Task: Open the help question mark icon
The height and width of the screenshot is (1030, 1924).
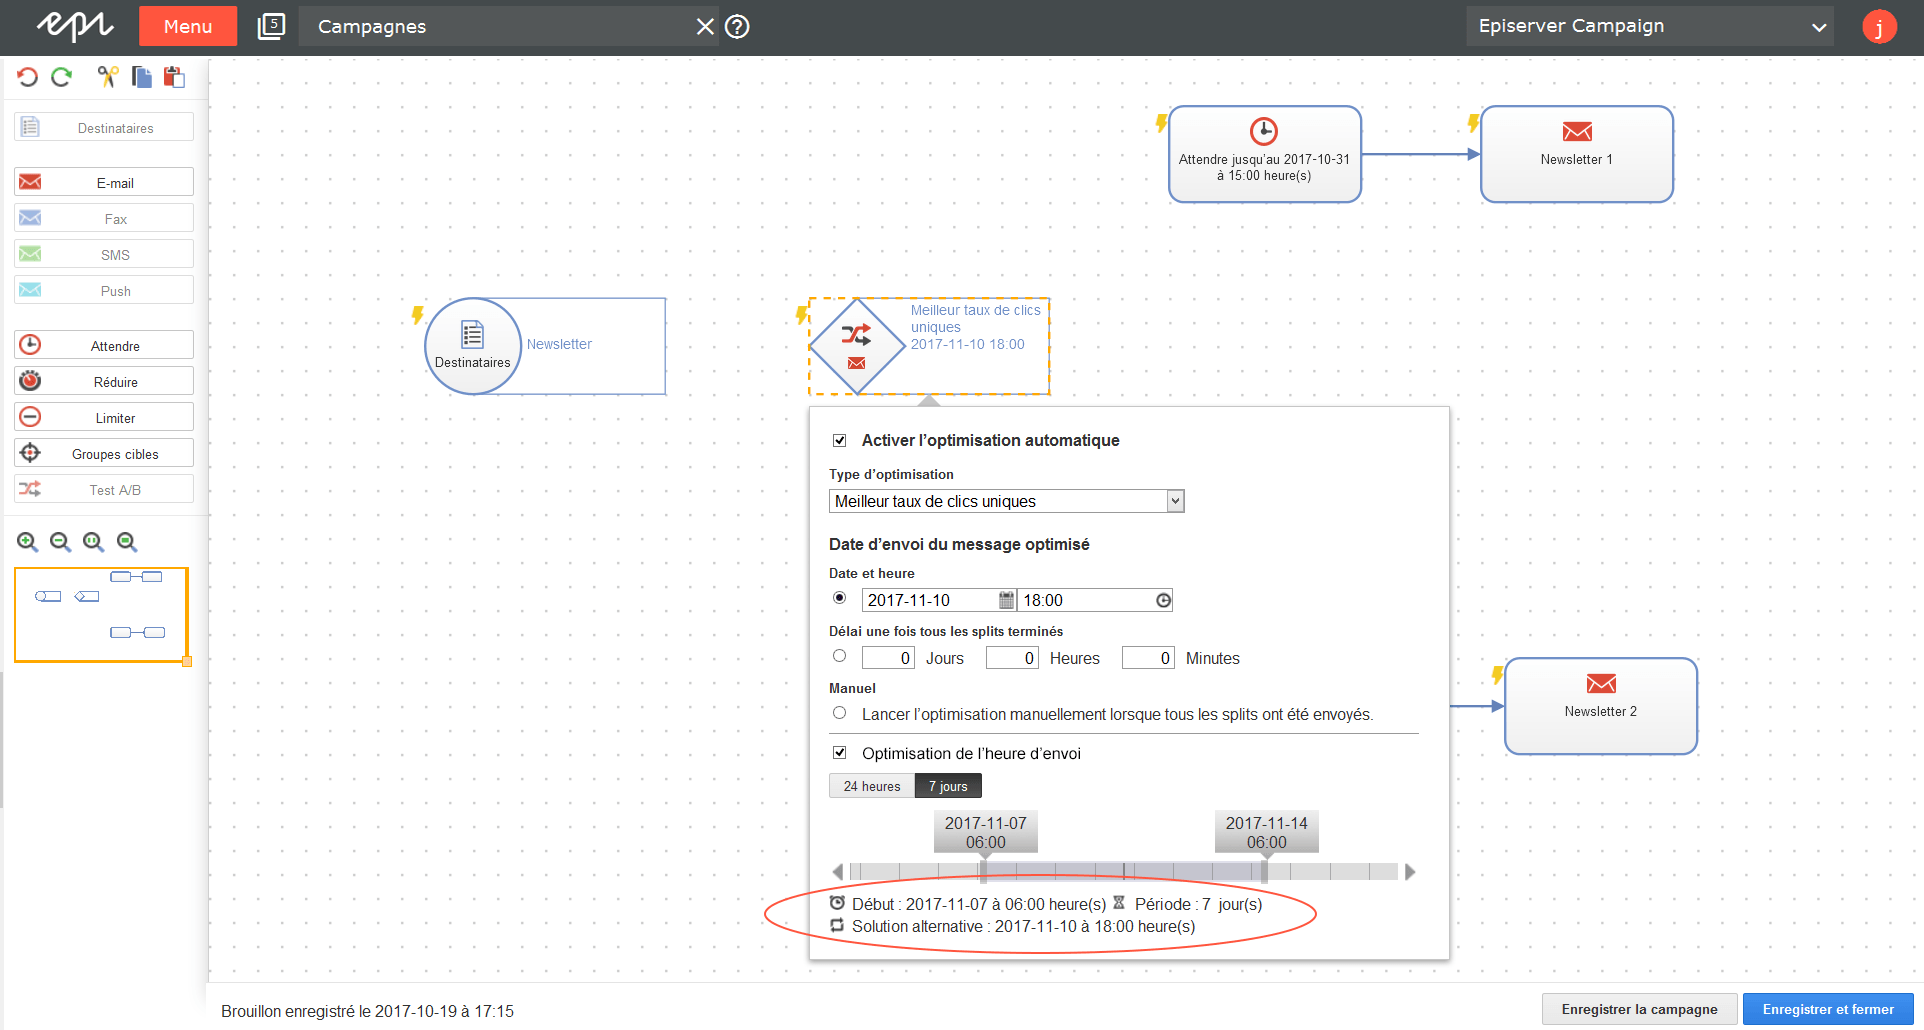Action: pos(737,27)
